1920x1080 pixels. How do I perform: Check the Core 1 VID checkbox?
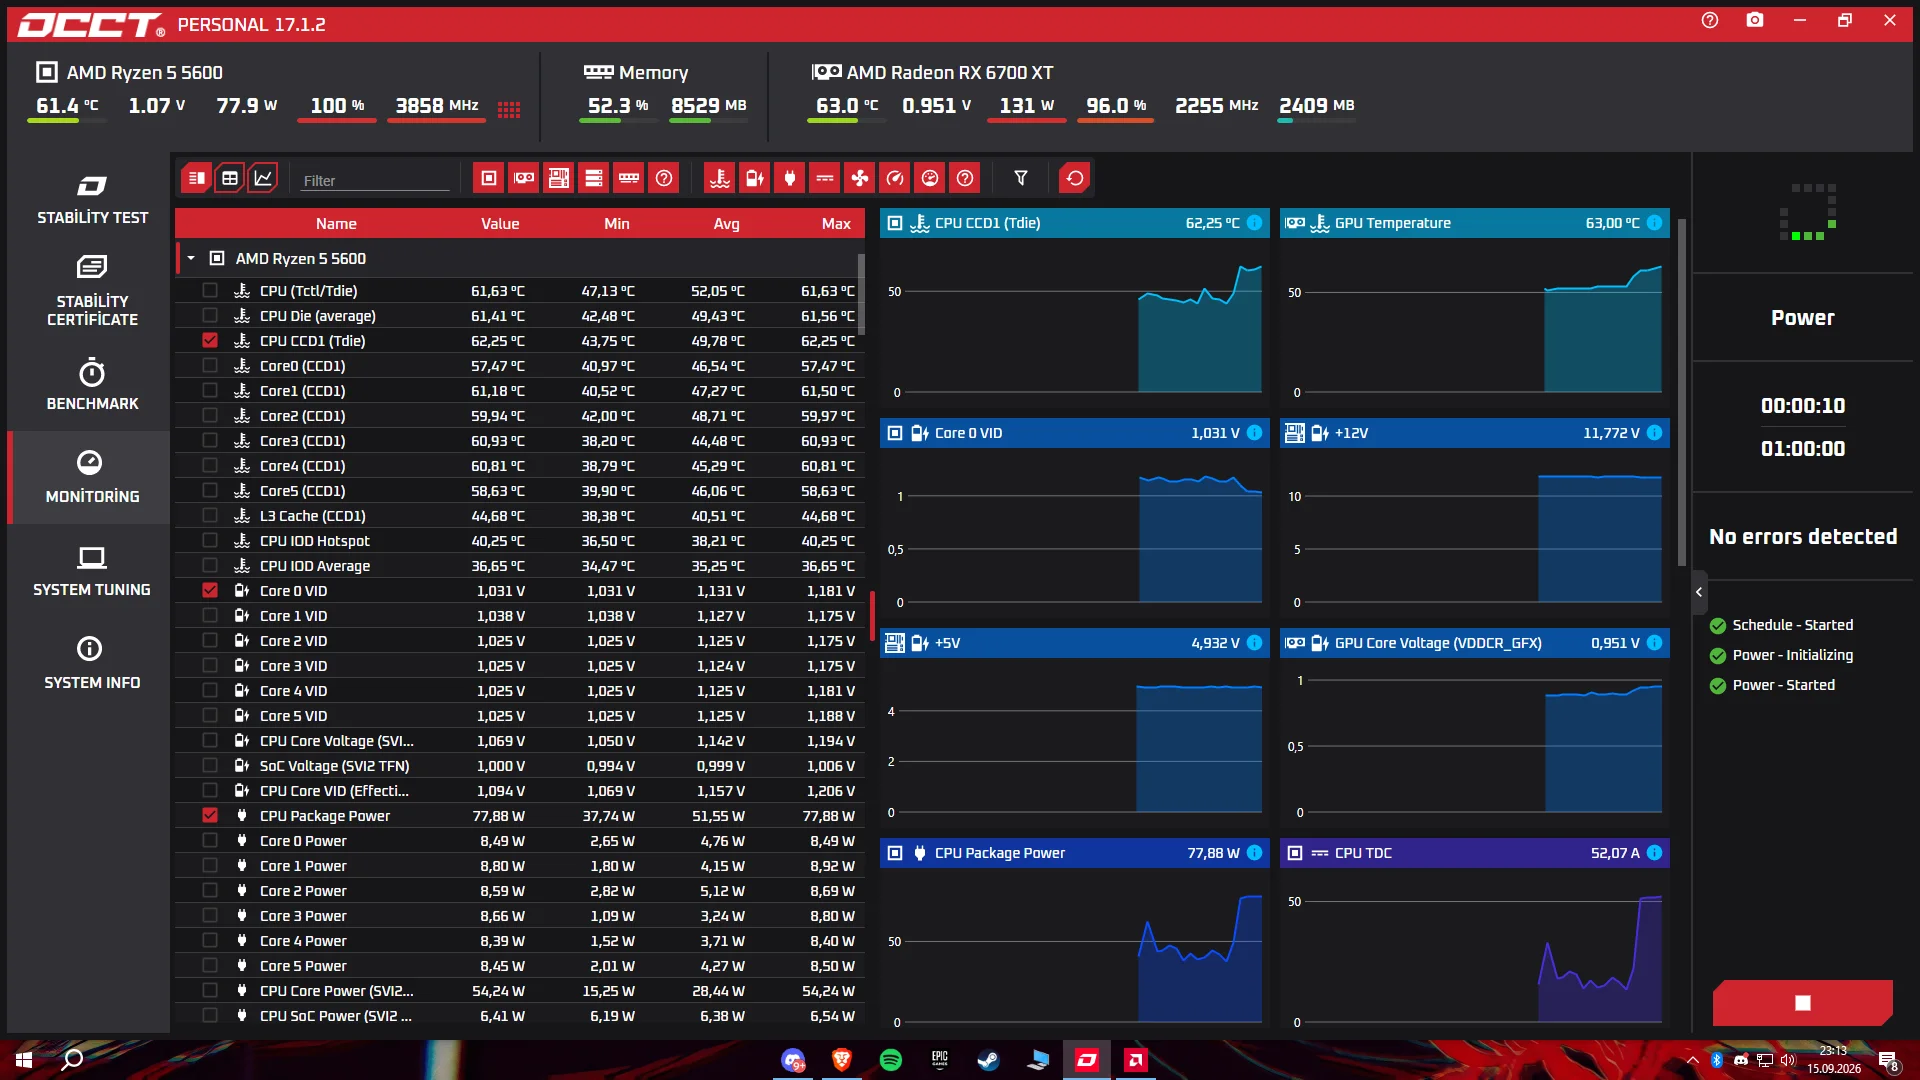click(210, 616)
